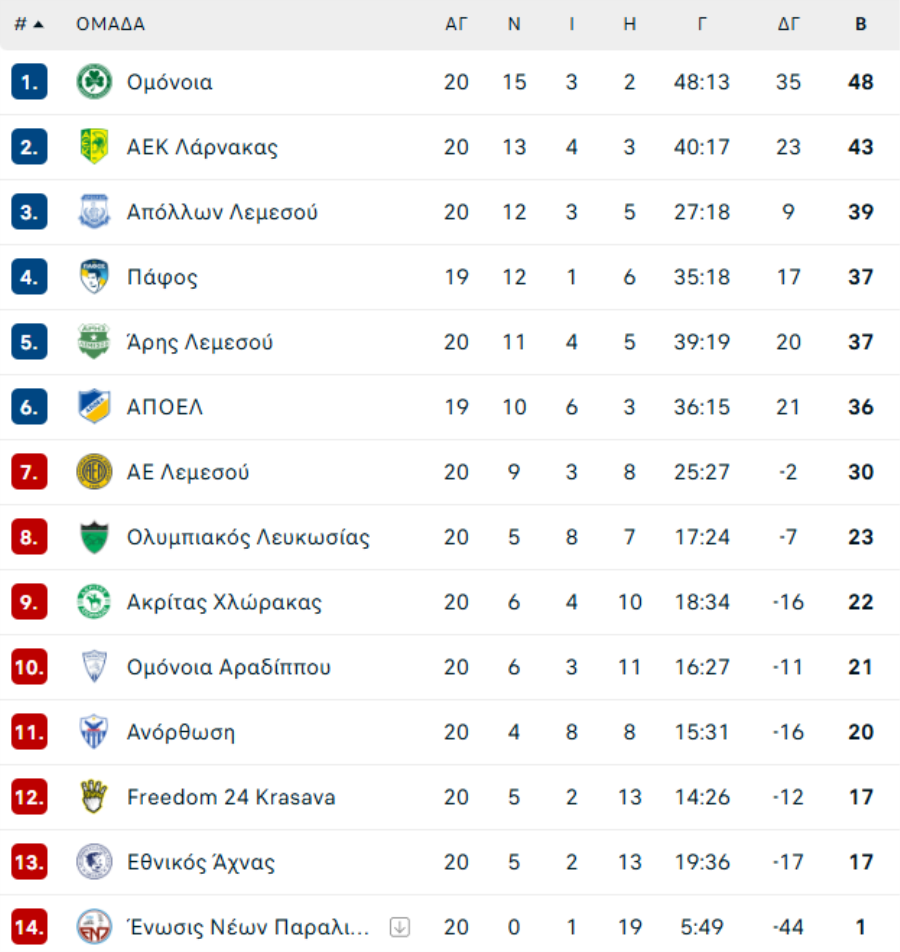Click the ΟΜΑΔΑ column header
This screenshot has height=952, width=900.
tap(110, 25)
